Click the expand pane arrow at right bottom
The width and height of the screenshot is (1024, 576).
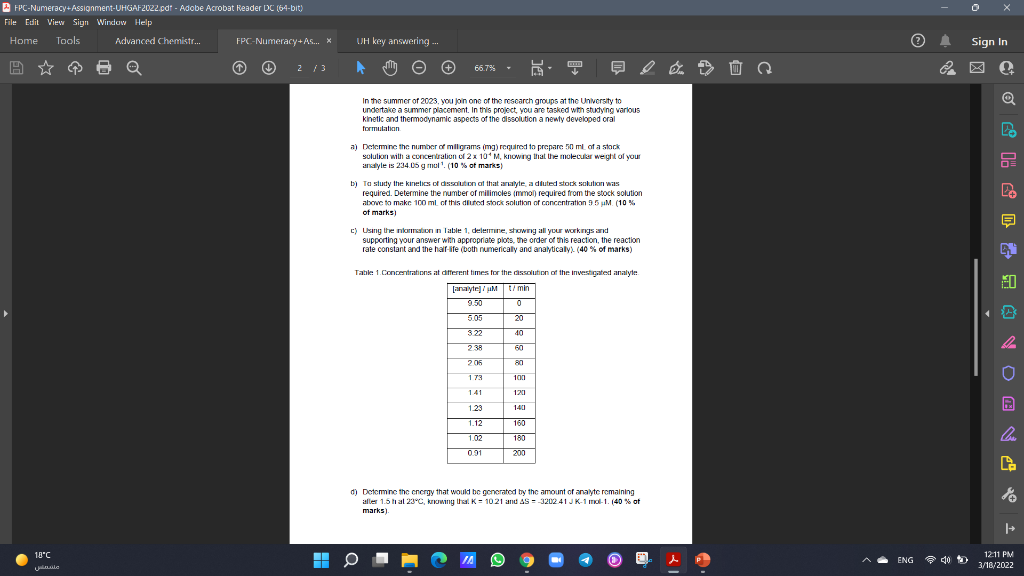pos(1010,528)
